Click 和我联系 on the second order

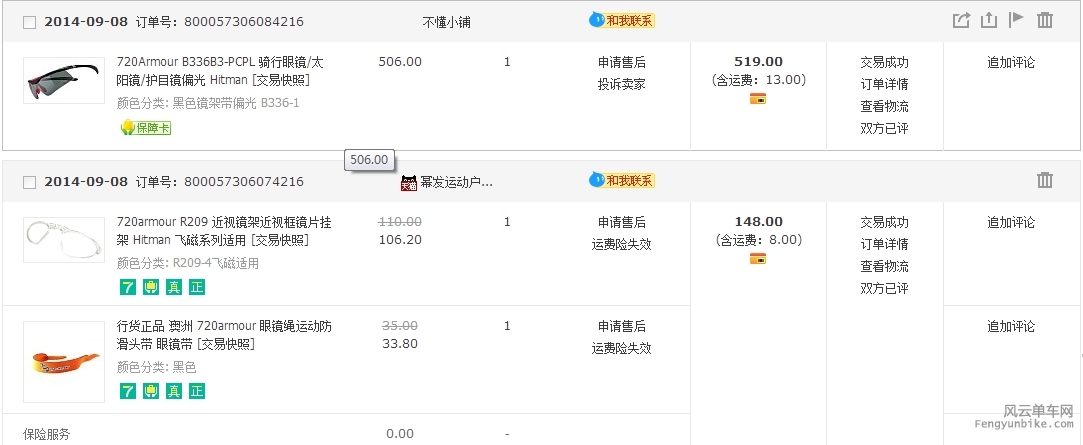(x=622, y=180)
